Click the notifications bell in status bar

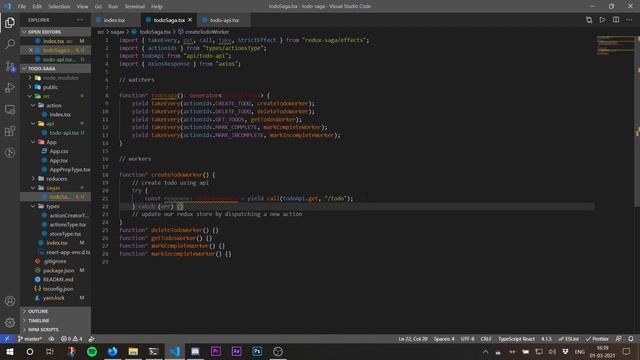tap(631, 339)
